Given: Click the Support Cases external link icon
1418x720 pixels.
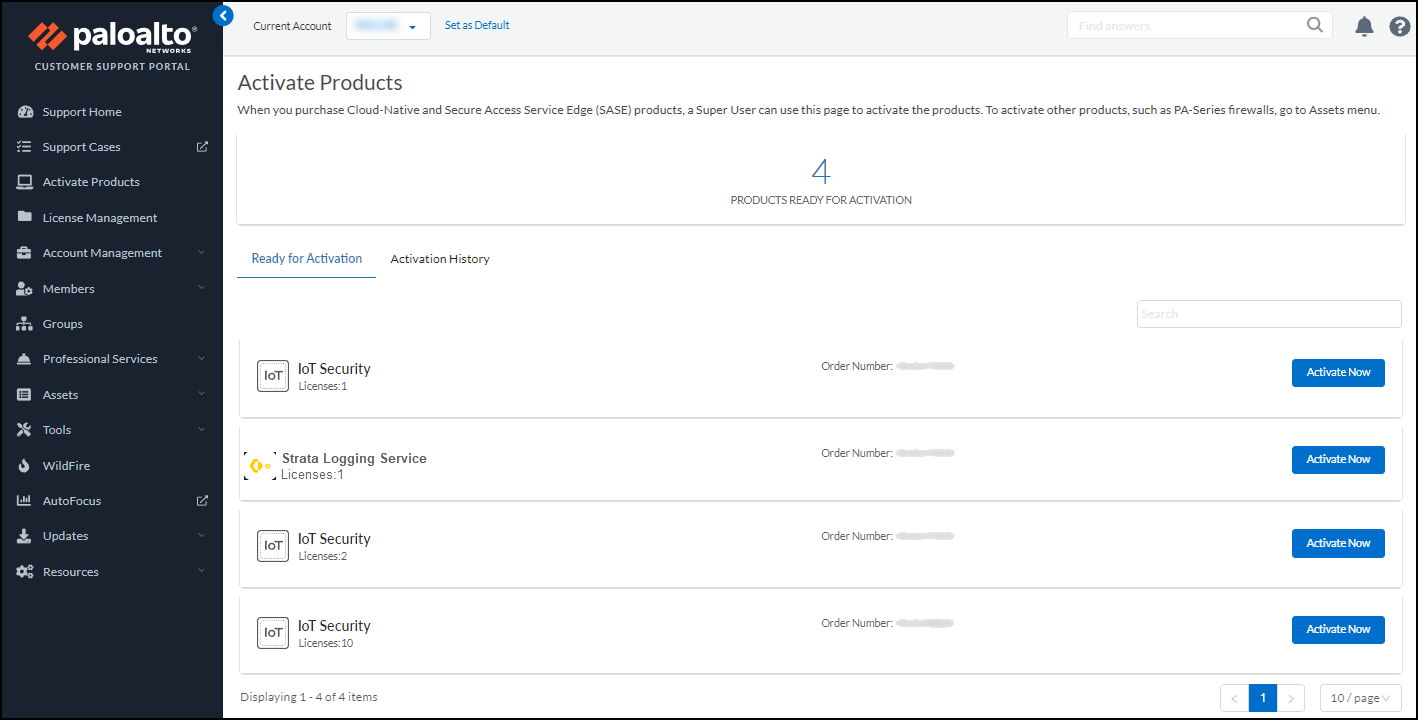Looking at the screenshot, I should [x=202, y=147].
